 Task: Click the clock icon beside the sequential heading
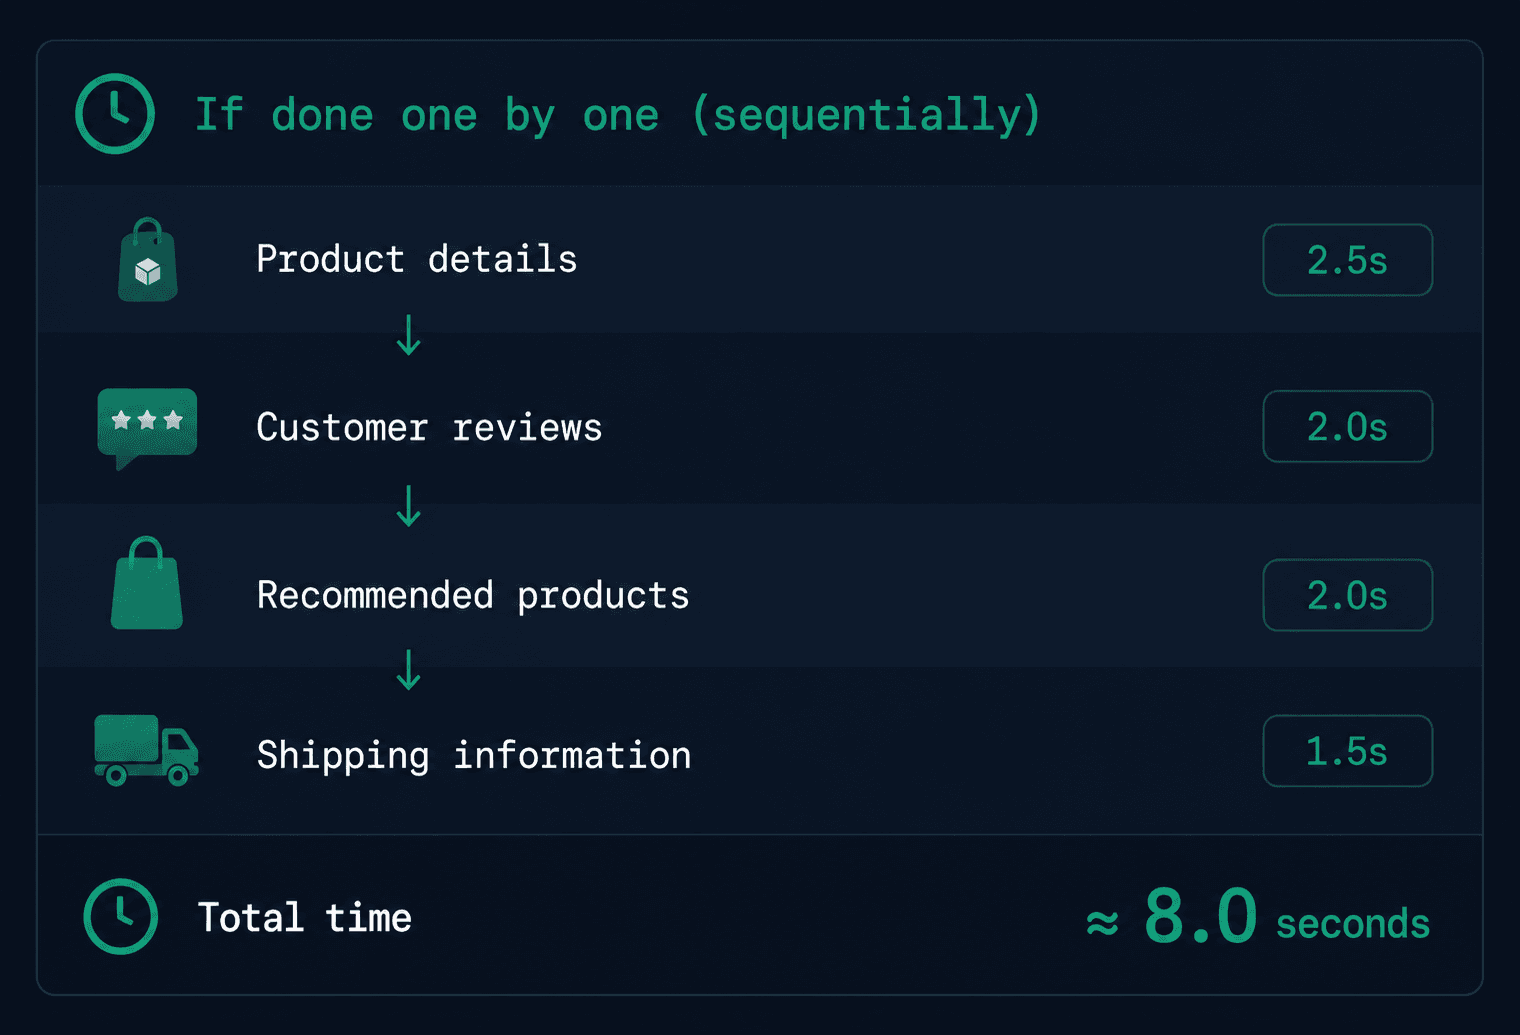coord(115,113)
